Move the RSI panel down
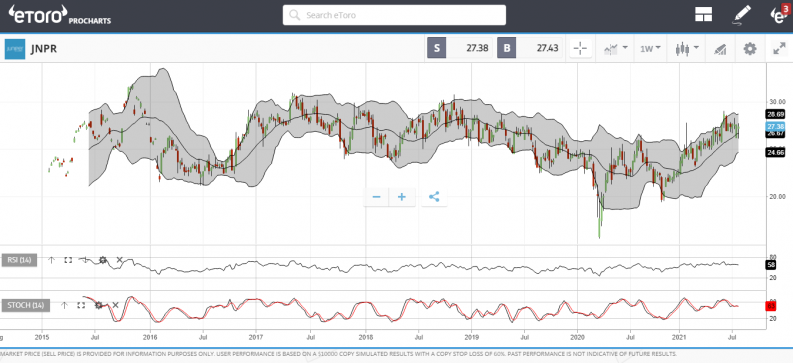The width and height of the screenshot is (793, 363). coord(85,260)
